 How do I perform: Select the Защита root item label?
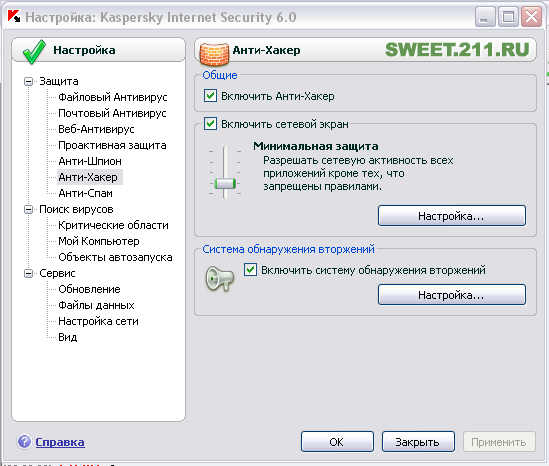[x=59, y=81]
